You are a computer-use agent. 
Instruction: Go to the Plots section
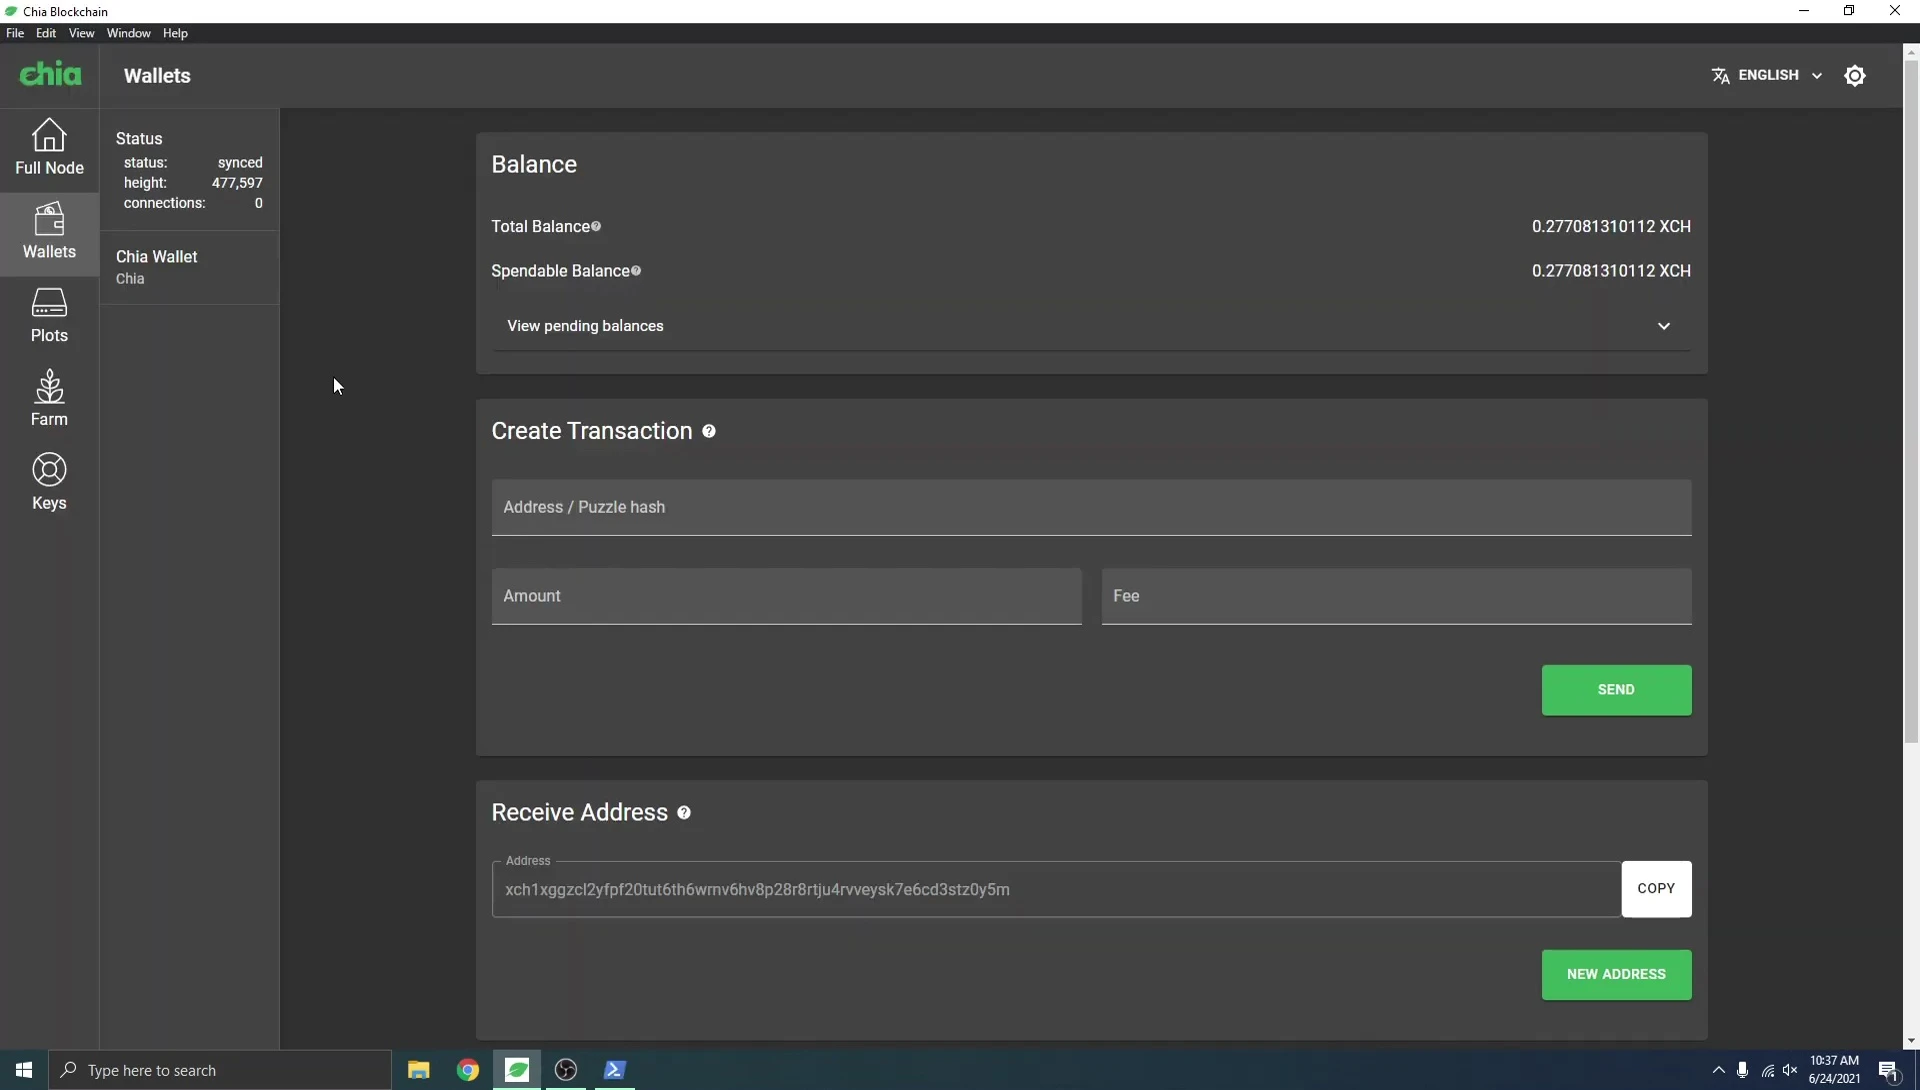click(x=49, y=315)
